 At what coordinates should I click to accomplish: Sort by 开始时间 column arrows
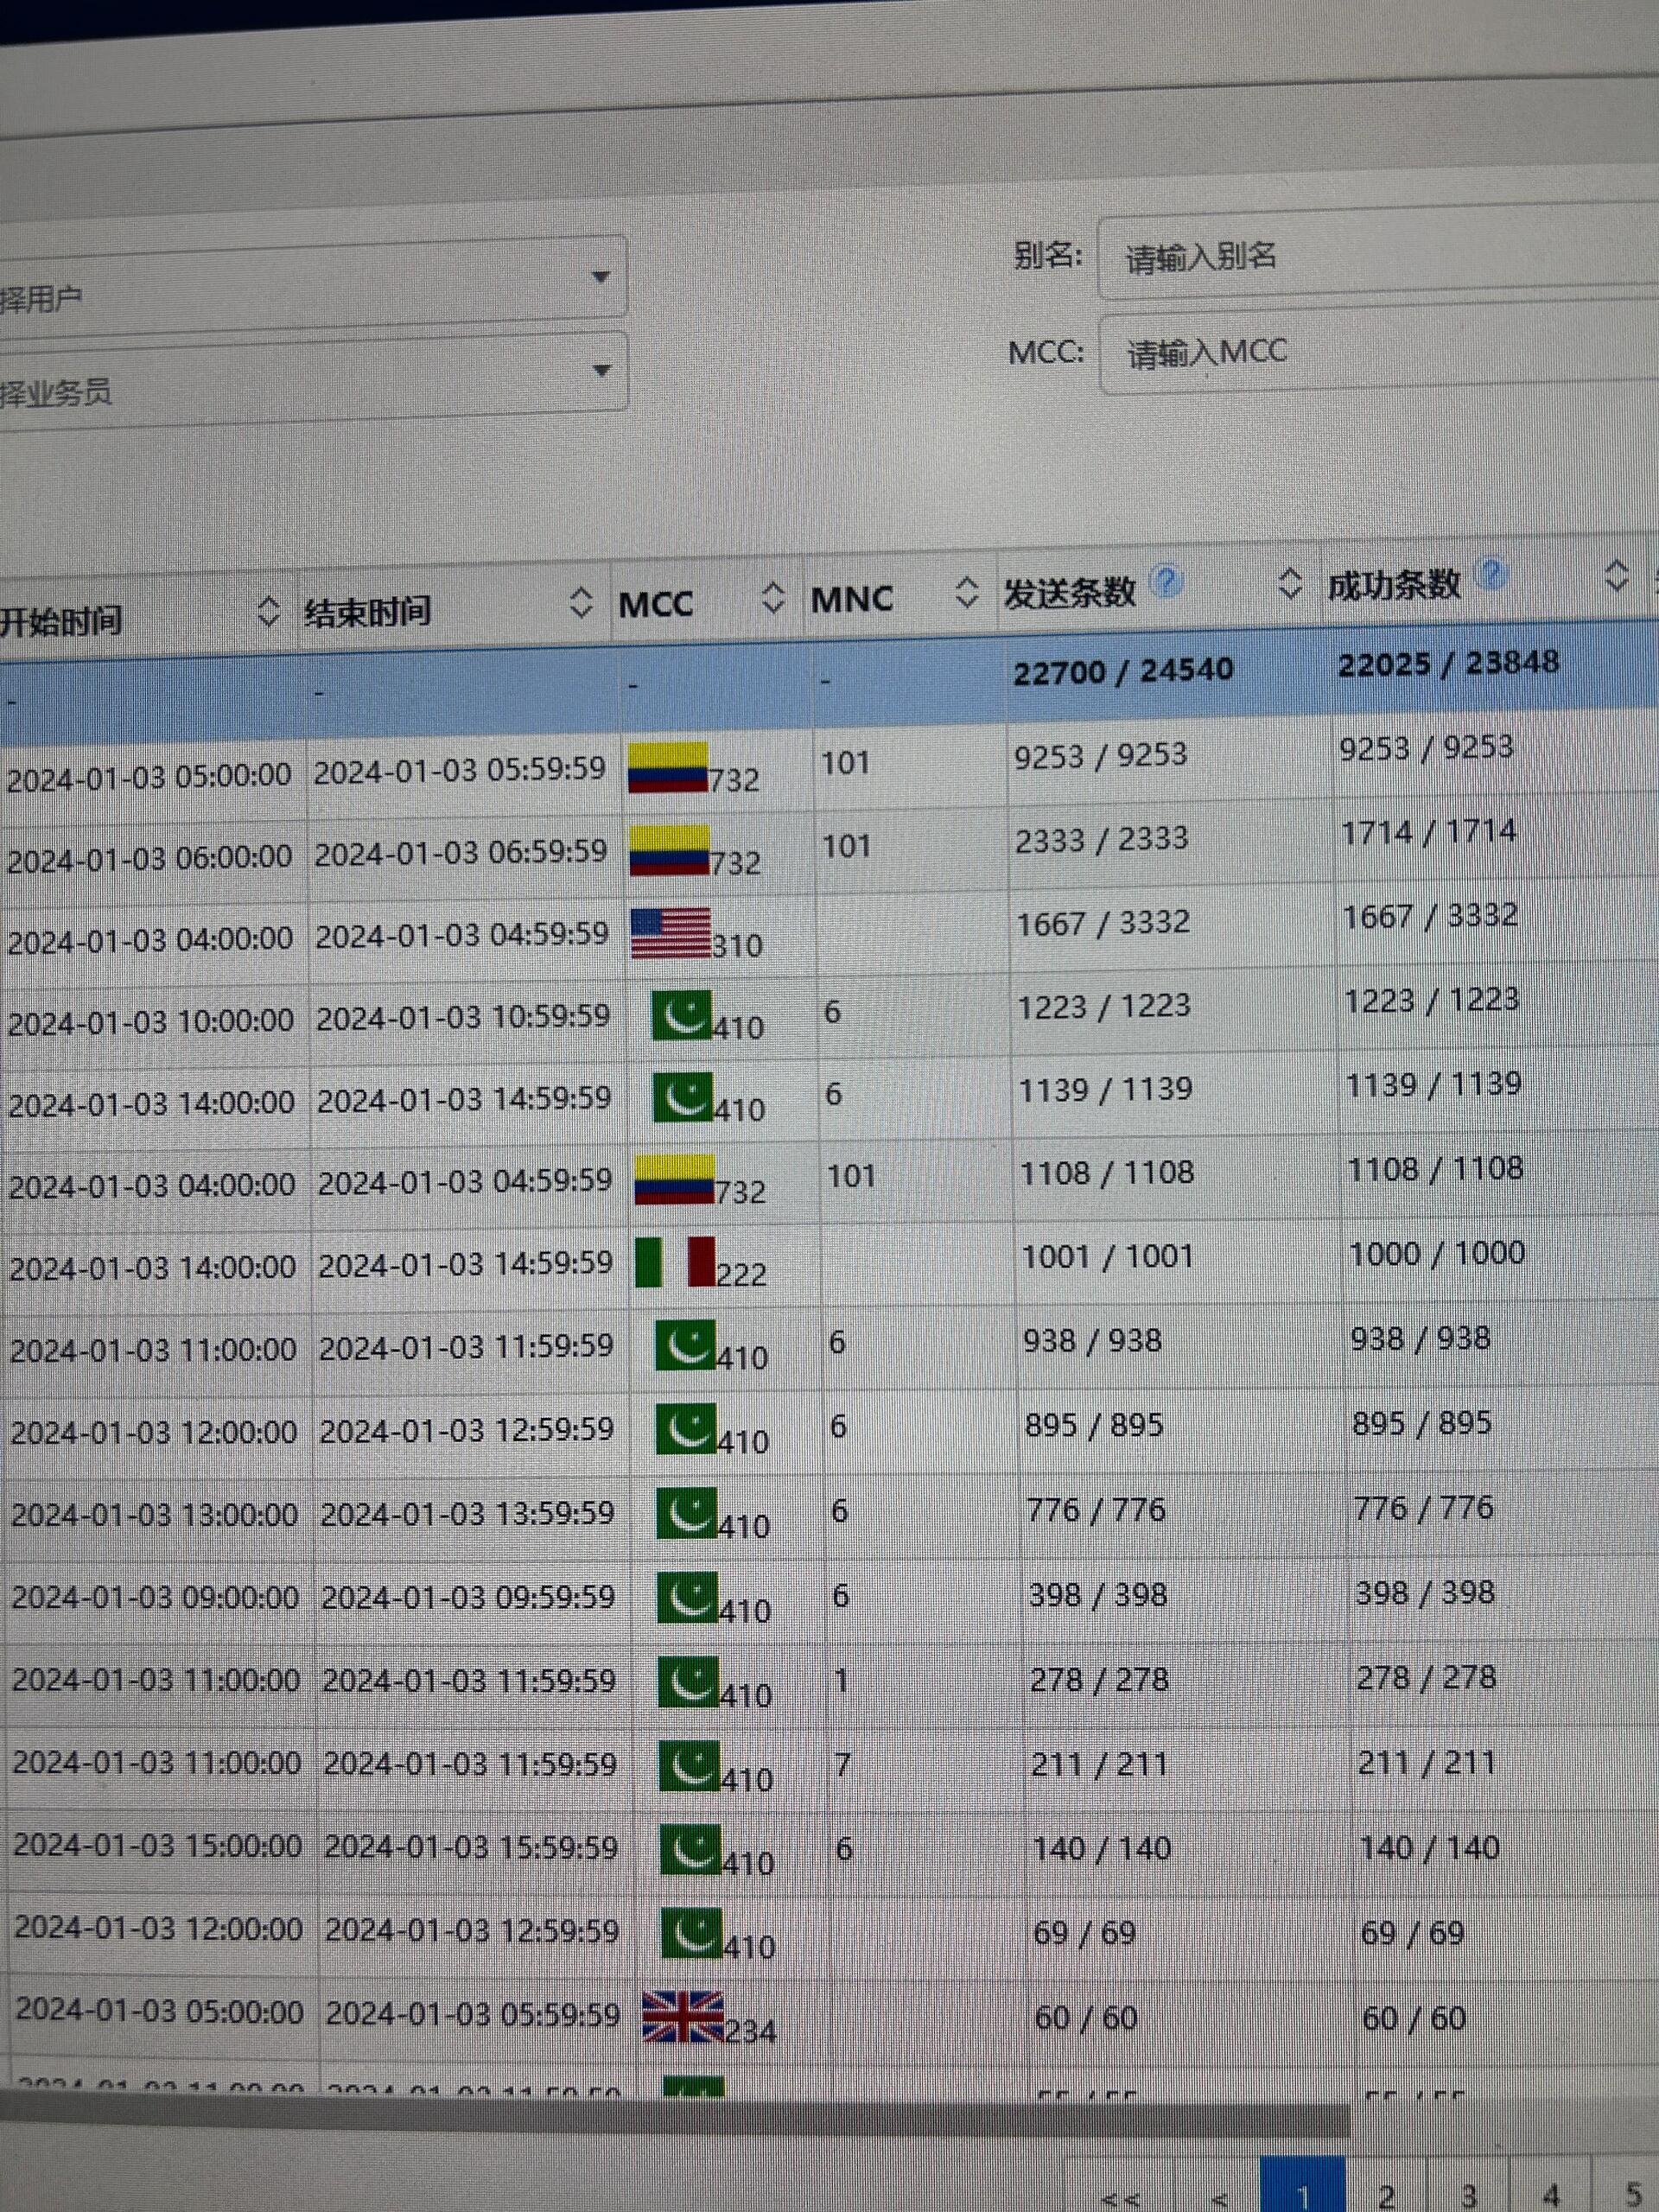pos(268,610)
